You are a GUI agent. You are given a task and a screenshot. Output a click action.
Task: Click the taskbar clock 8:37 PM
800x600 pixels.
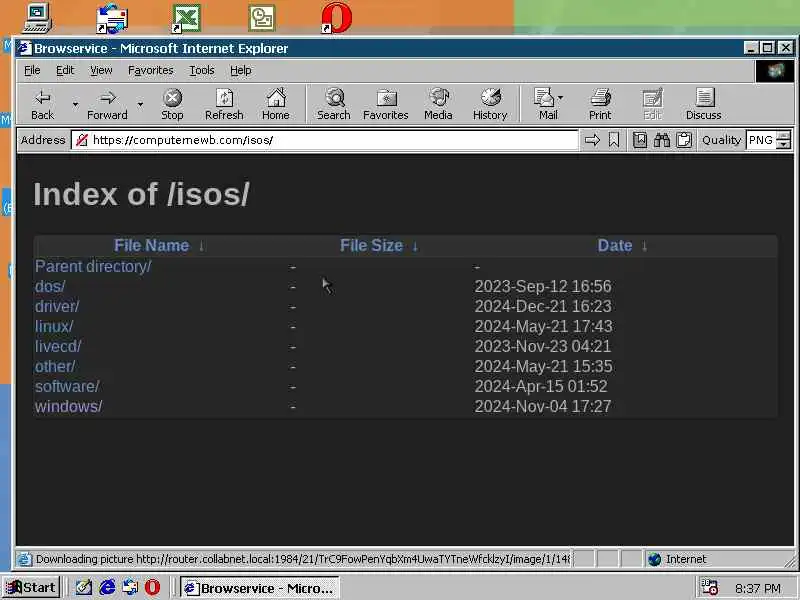tap(758, 588)
